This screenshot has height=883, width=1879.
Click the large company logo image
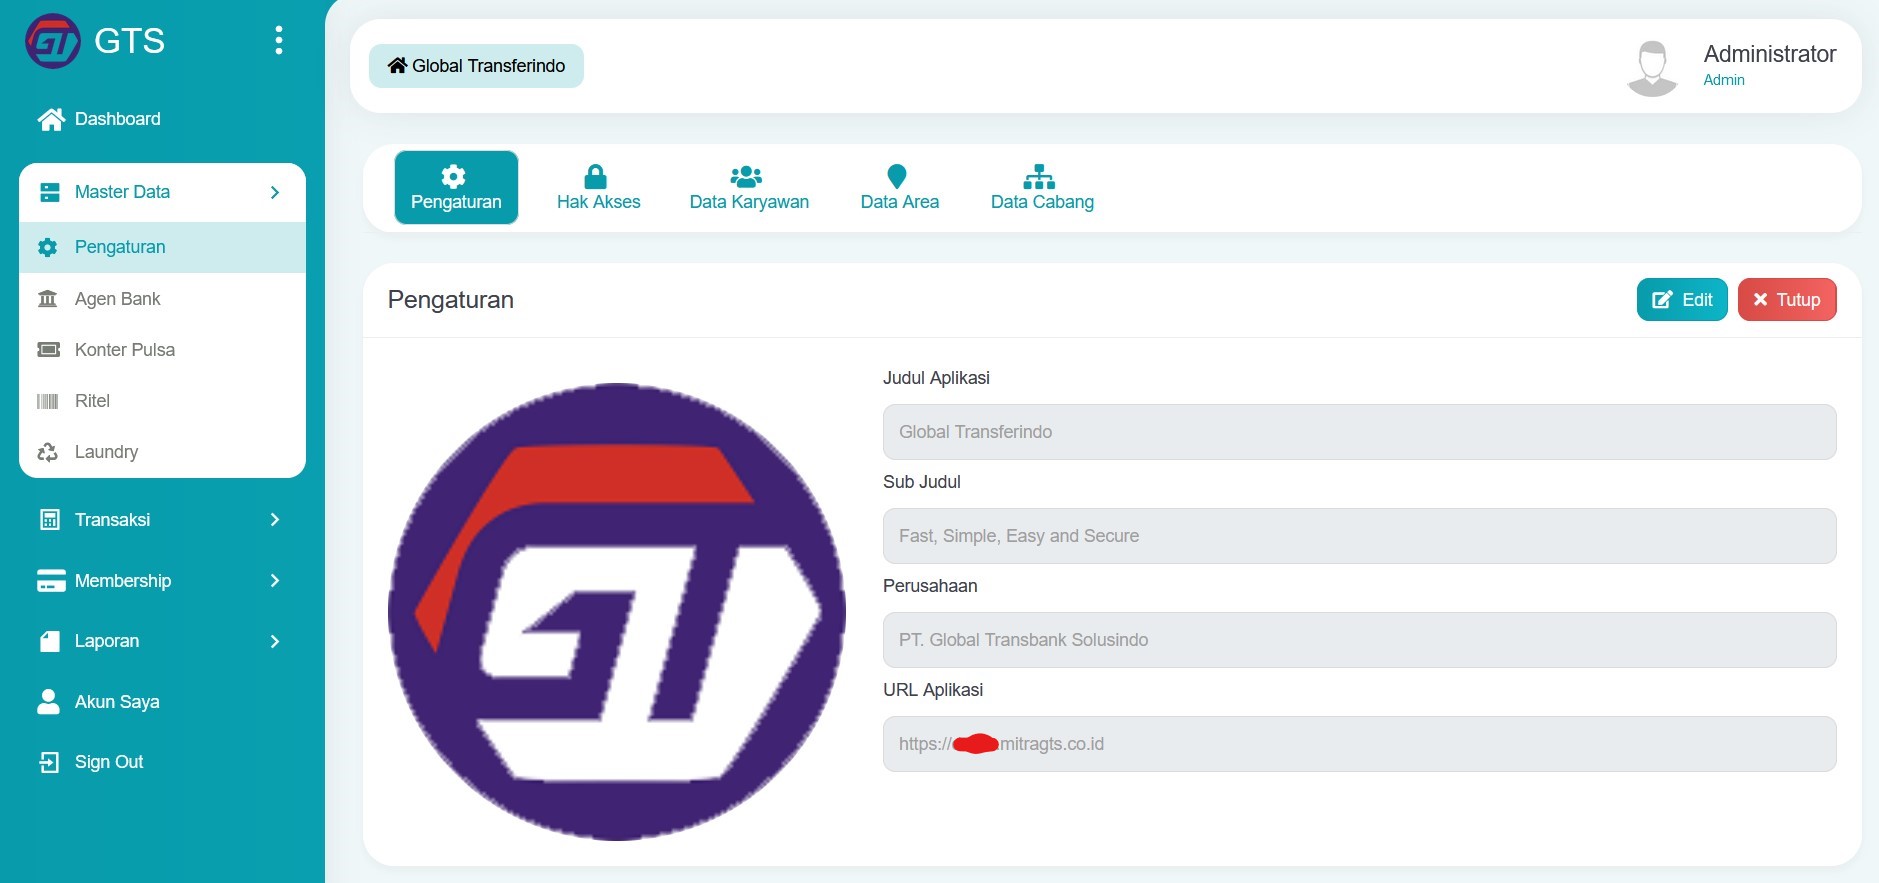click(x=617, y=612)
